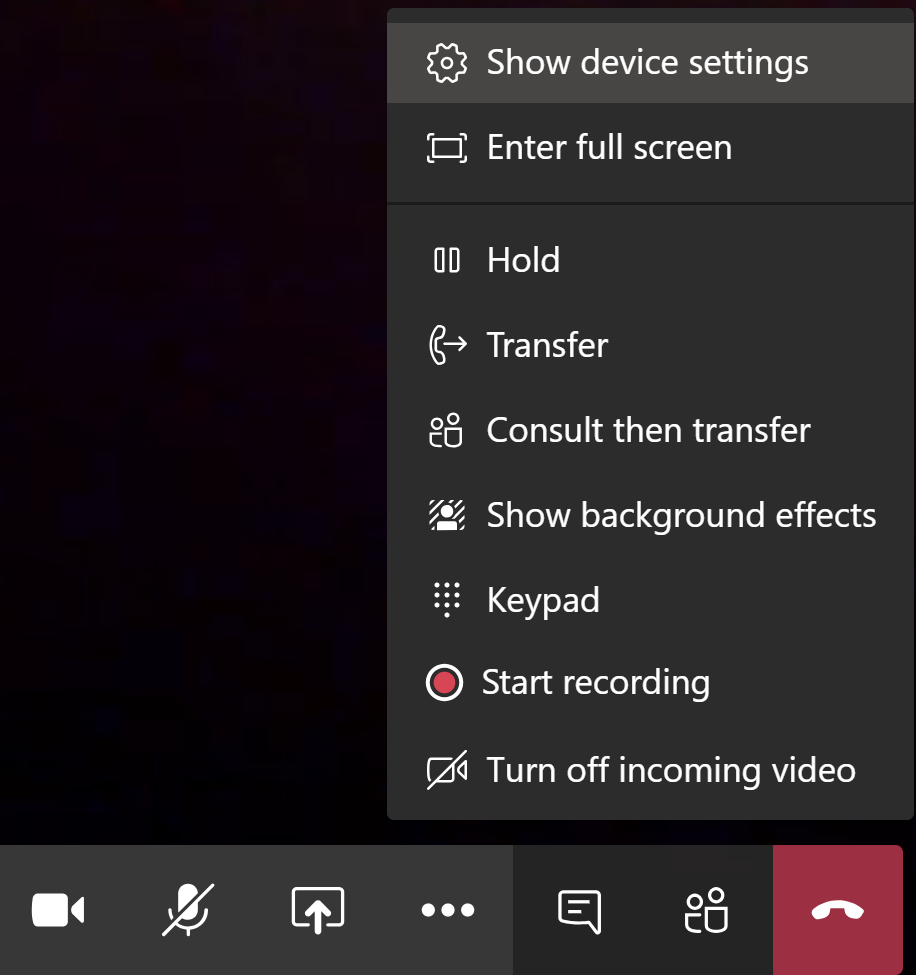916x975 pixels.
Task: Click the Start recording text
Action: tap(596, 683)
